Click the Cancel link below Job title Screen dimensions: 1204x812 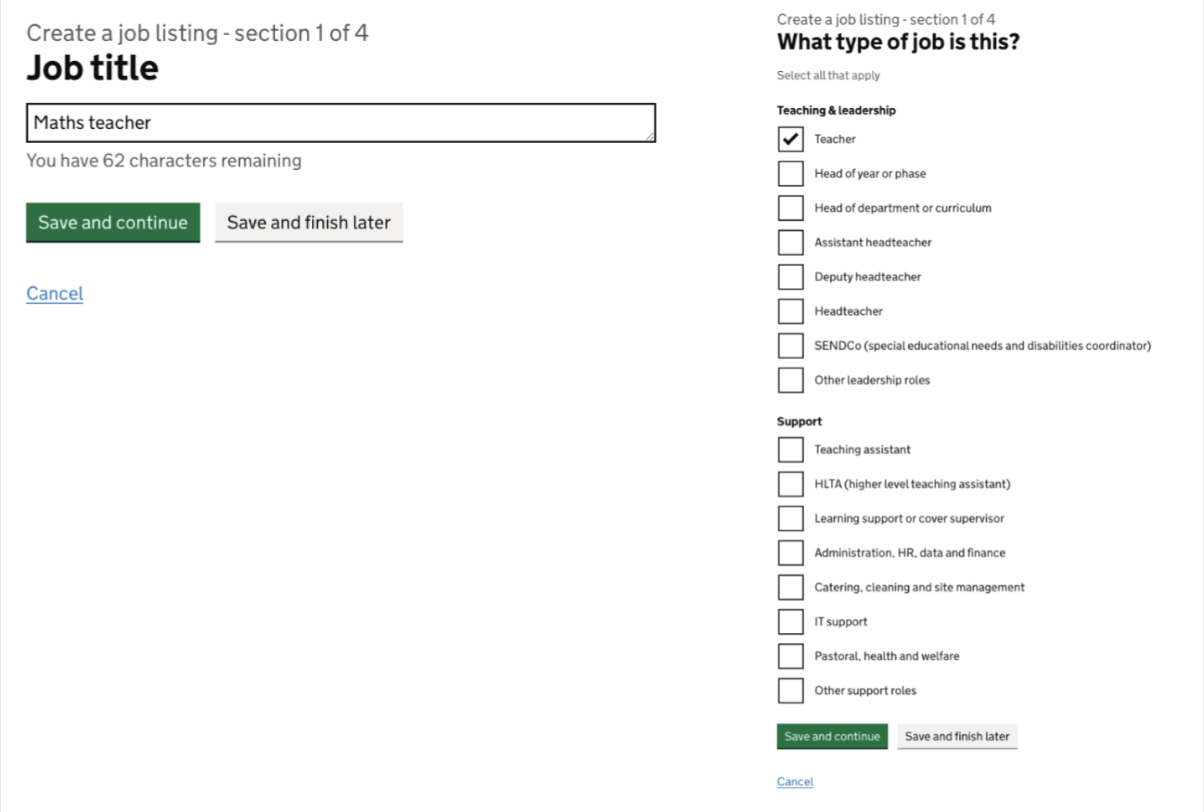coord(54,293)
